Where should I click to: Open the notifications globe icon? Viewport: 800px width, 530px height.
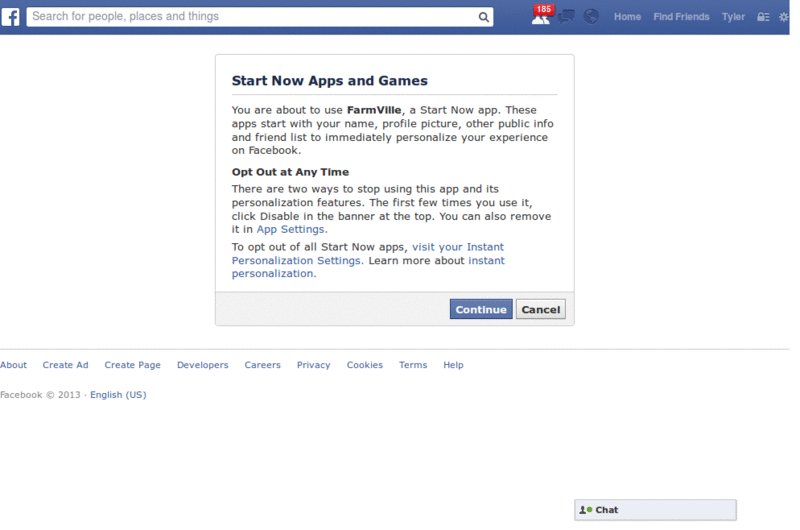click(x=591, y=17)
